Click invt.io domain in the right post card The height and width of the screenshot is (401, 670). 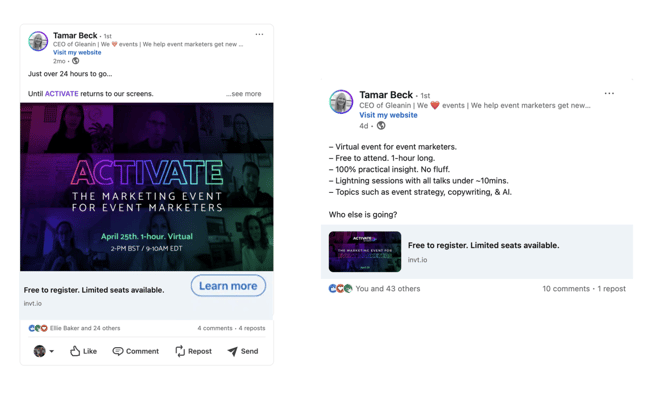point(417,260)
